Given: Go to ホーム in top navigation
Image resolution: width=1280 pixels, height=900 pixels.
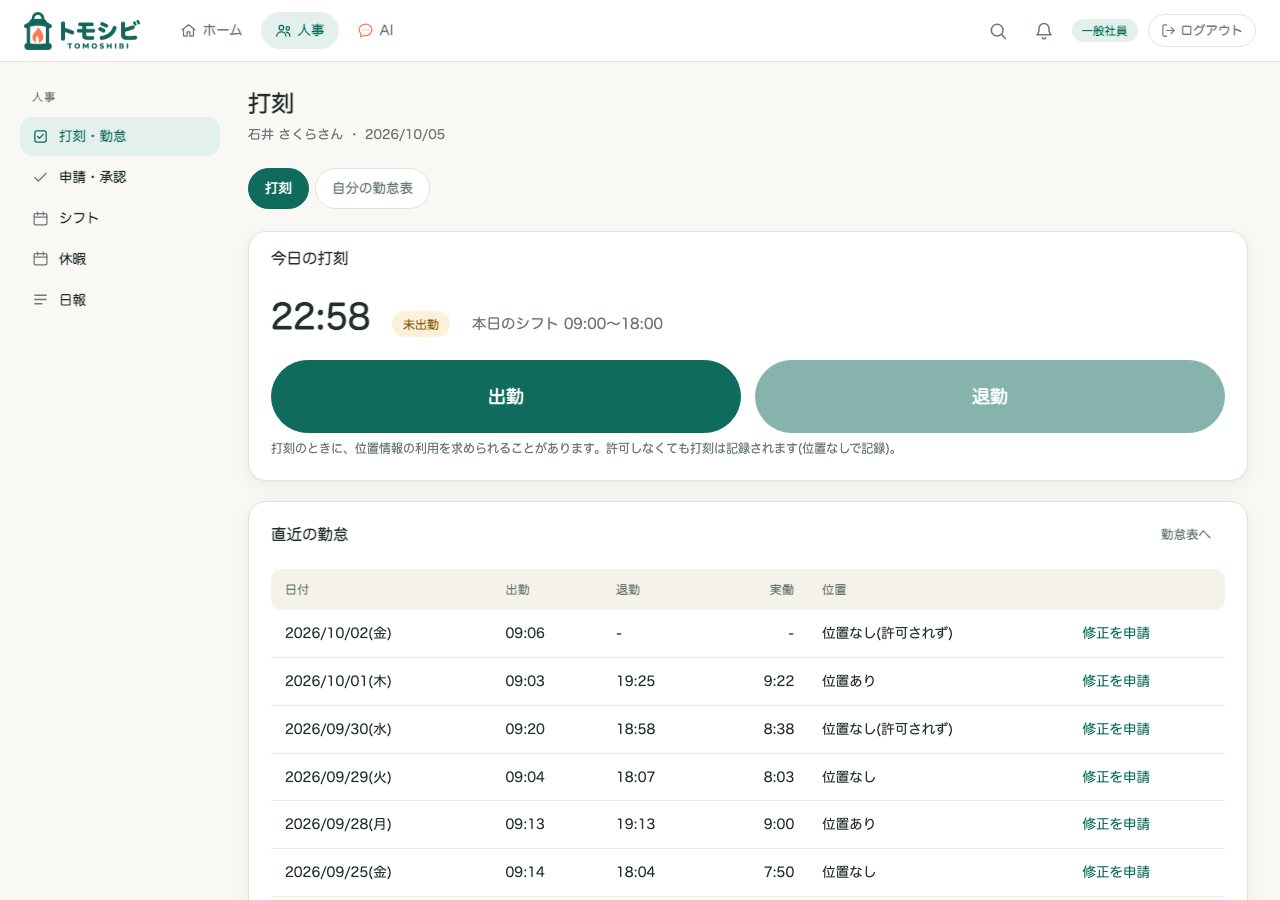Looking at the screenshot, I should tap(212, 30).
